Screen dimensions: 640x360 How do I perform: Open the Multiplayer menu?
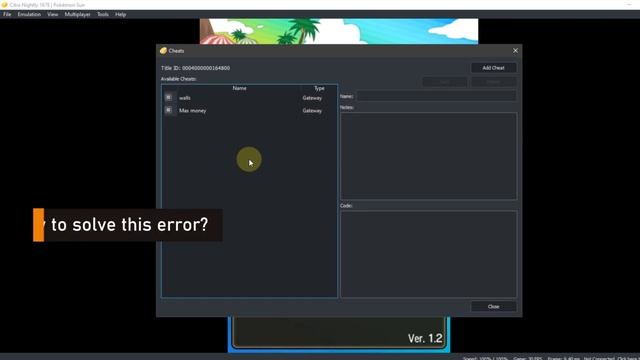[77, 14]
